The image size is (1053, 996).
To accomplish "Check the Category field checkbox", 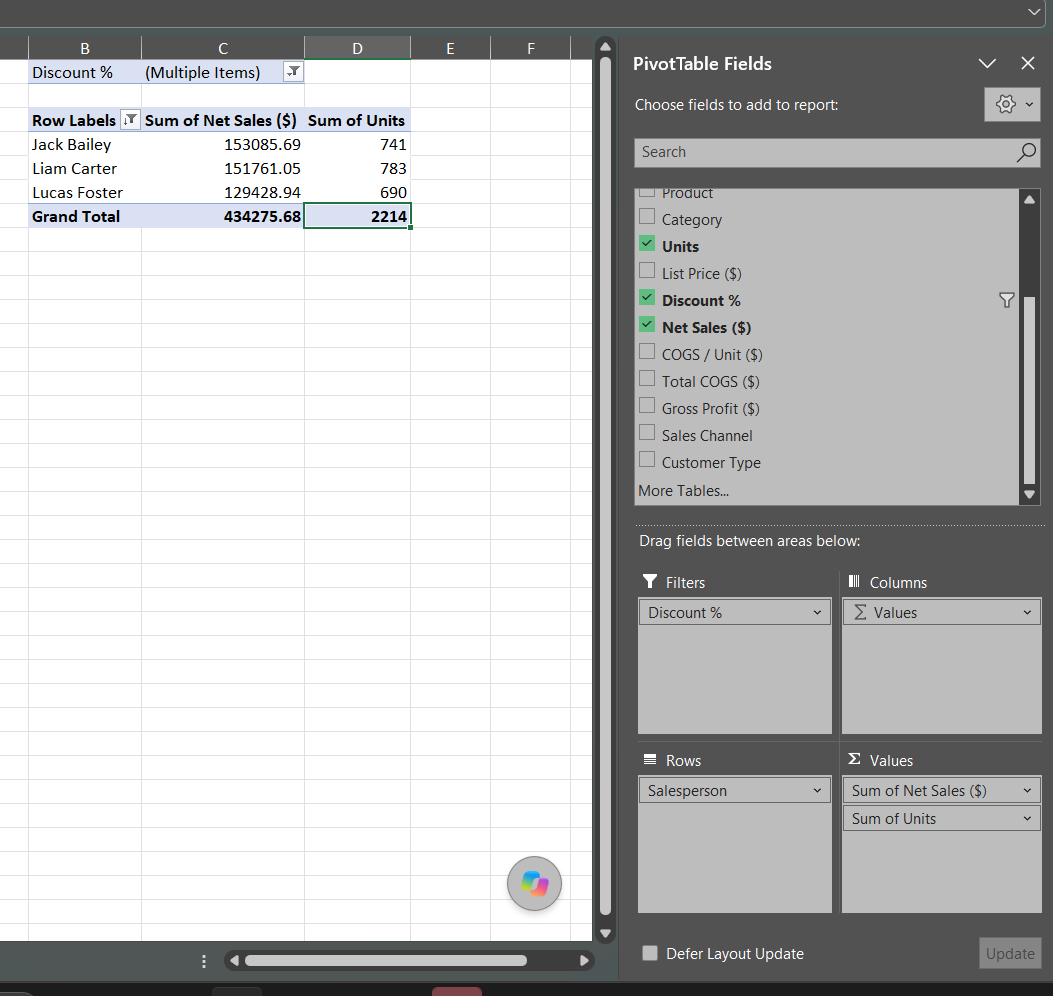I will tap(647, 217).
